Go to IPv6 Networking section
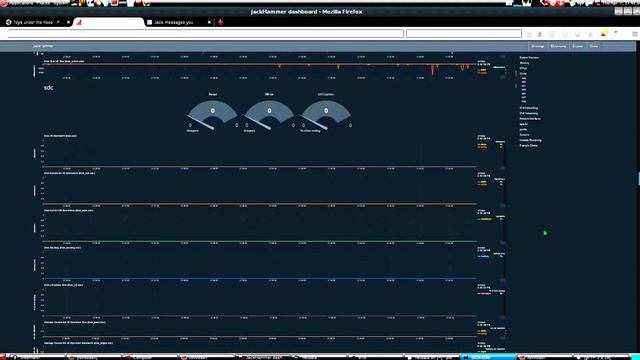This screenshot has height=360, width=640. tap(529, 113)
